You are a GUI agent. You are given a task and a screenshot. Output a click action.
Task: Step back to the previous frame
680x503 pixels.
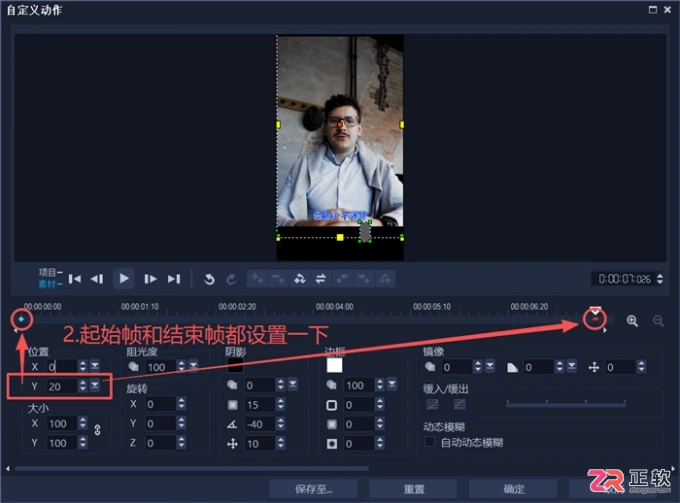97,279
